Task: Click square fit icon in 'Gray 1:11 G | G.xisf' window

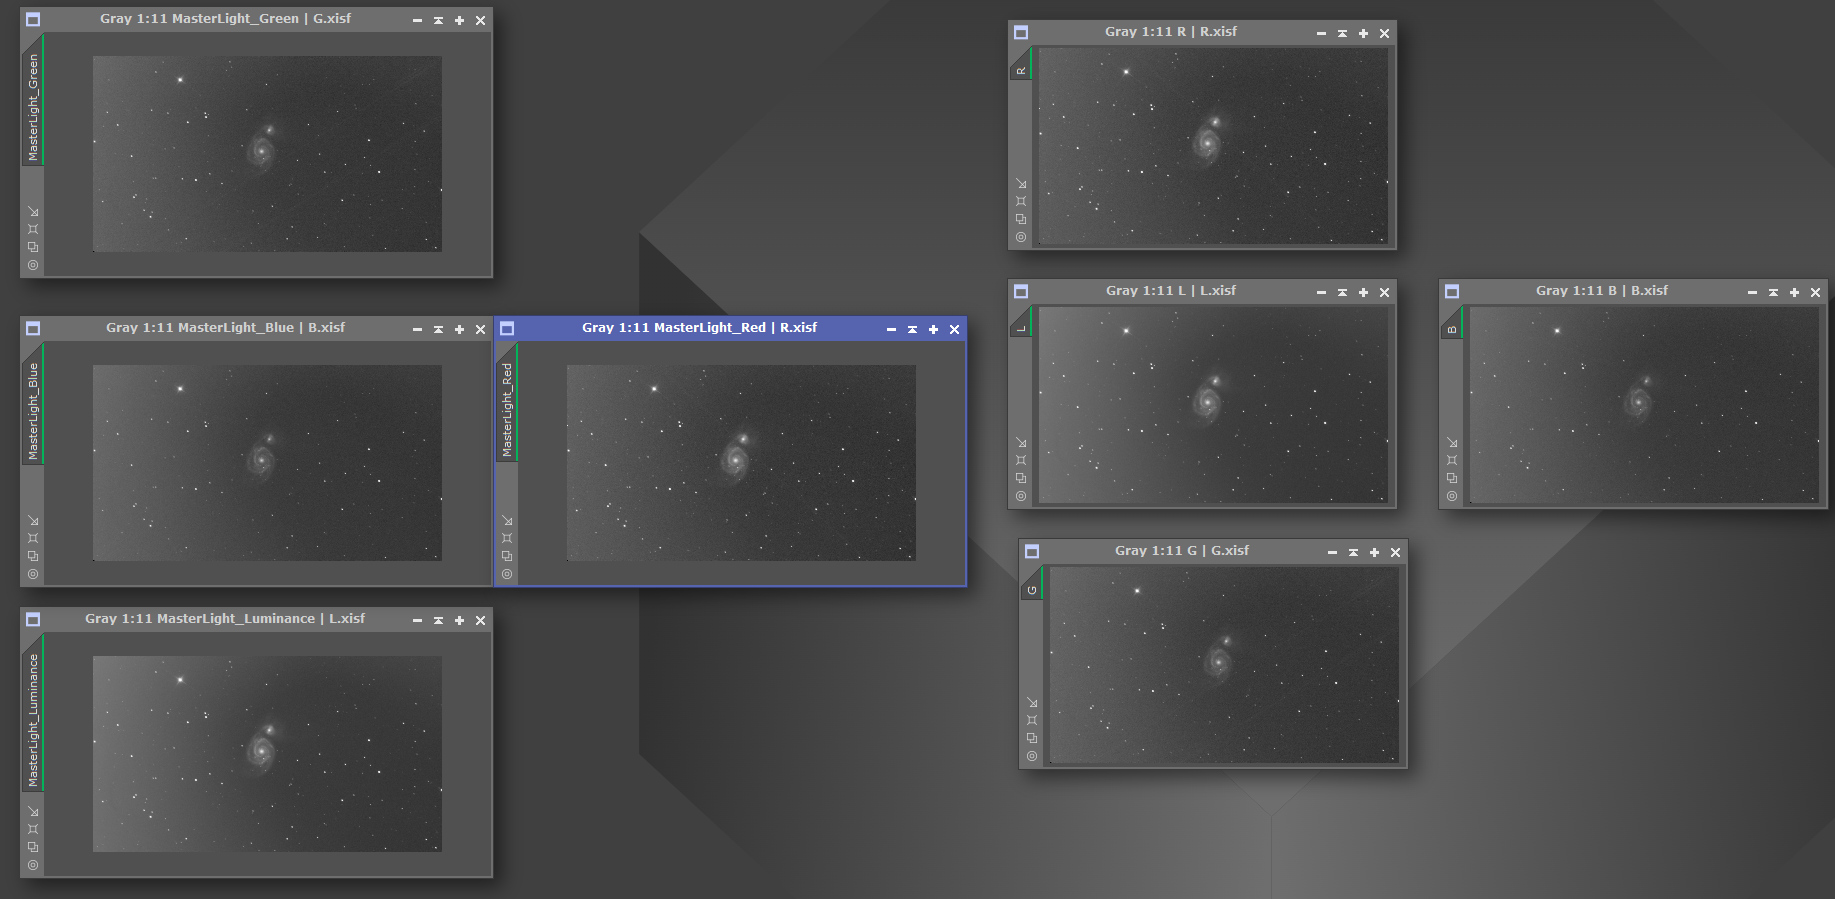Action: click(1032, 720)
